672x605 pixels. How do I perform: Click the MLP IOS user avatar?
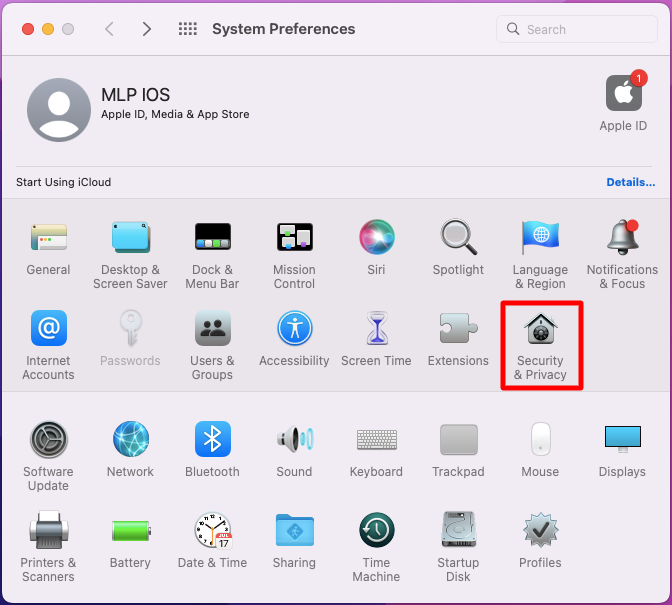(59, 110)
